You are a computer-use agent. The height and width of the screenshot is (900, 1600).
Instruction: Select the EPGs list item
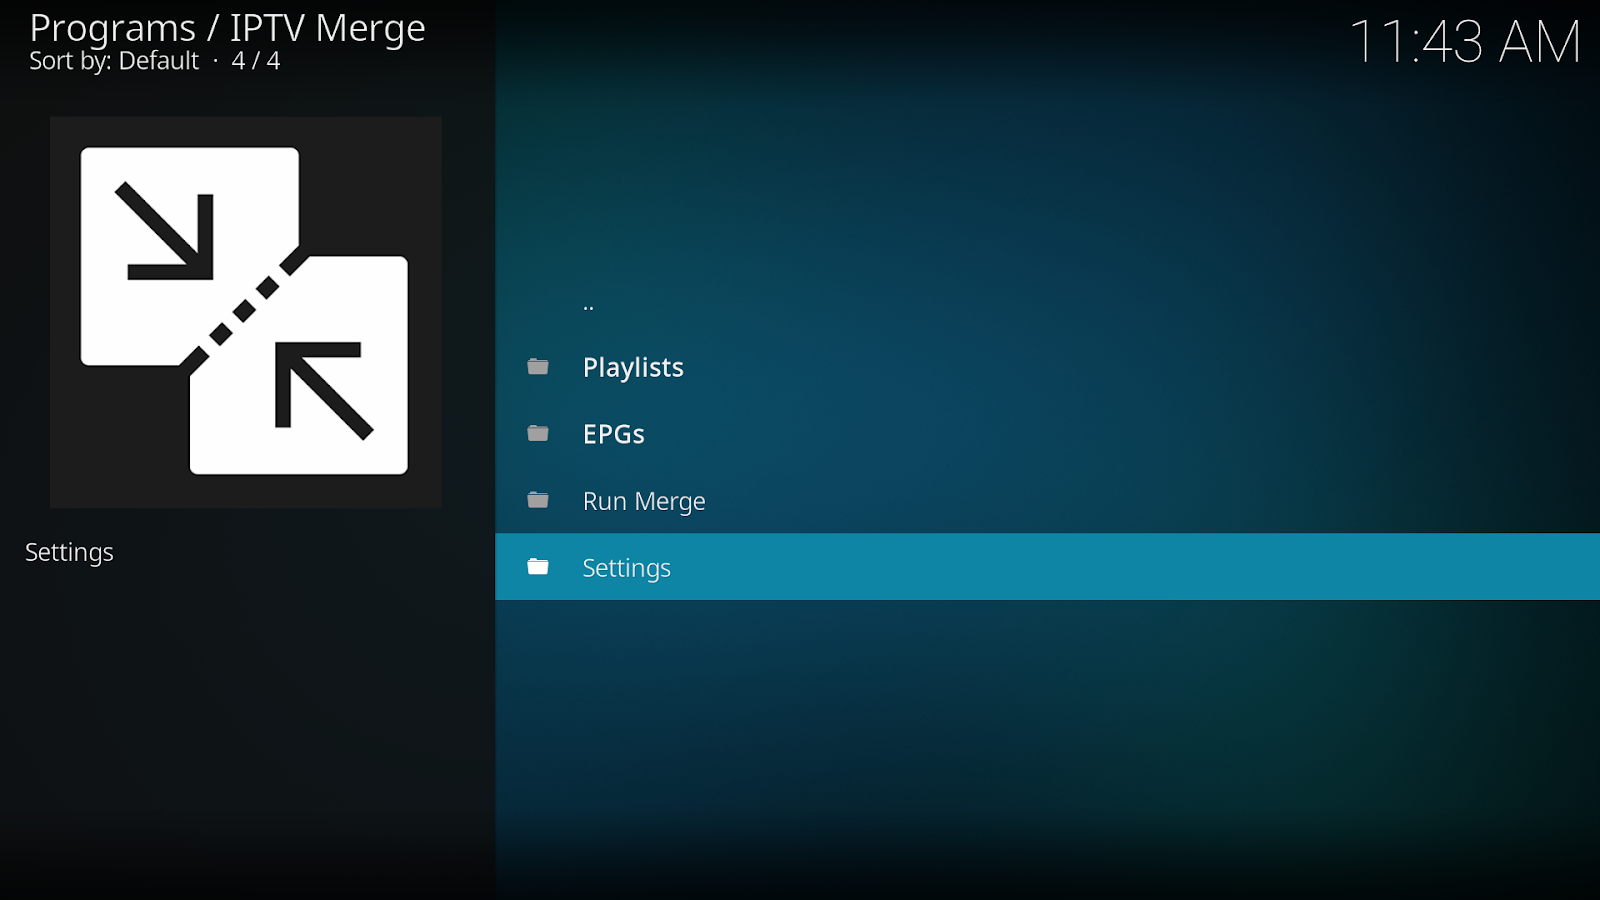pos(1047,434)
